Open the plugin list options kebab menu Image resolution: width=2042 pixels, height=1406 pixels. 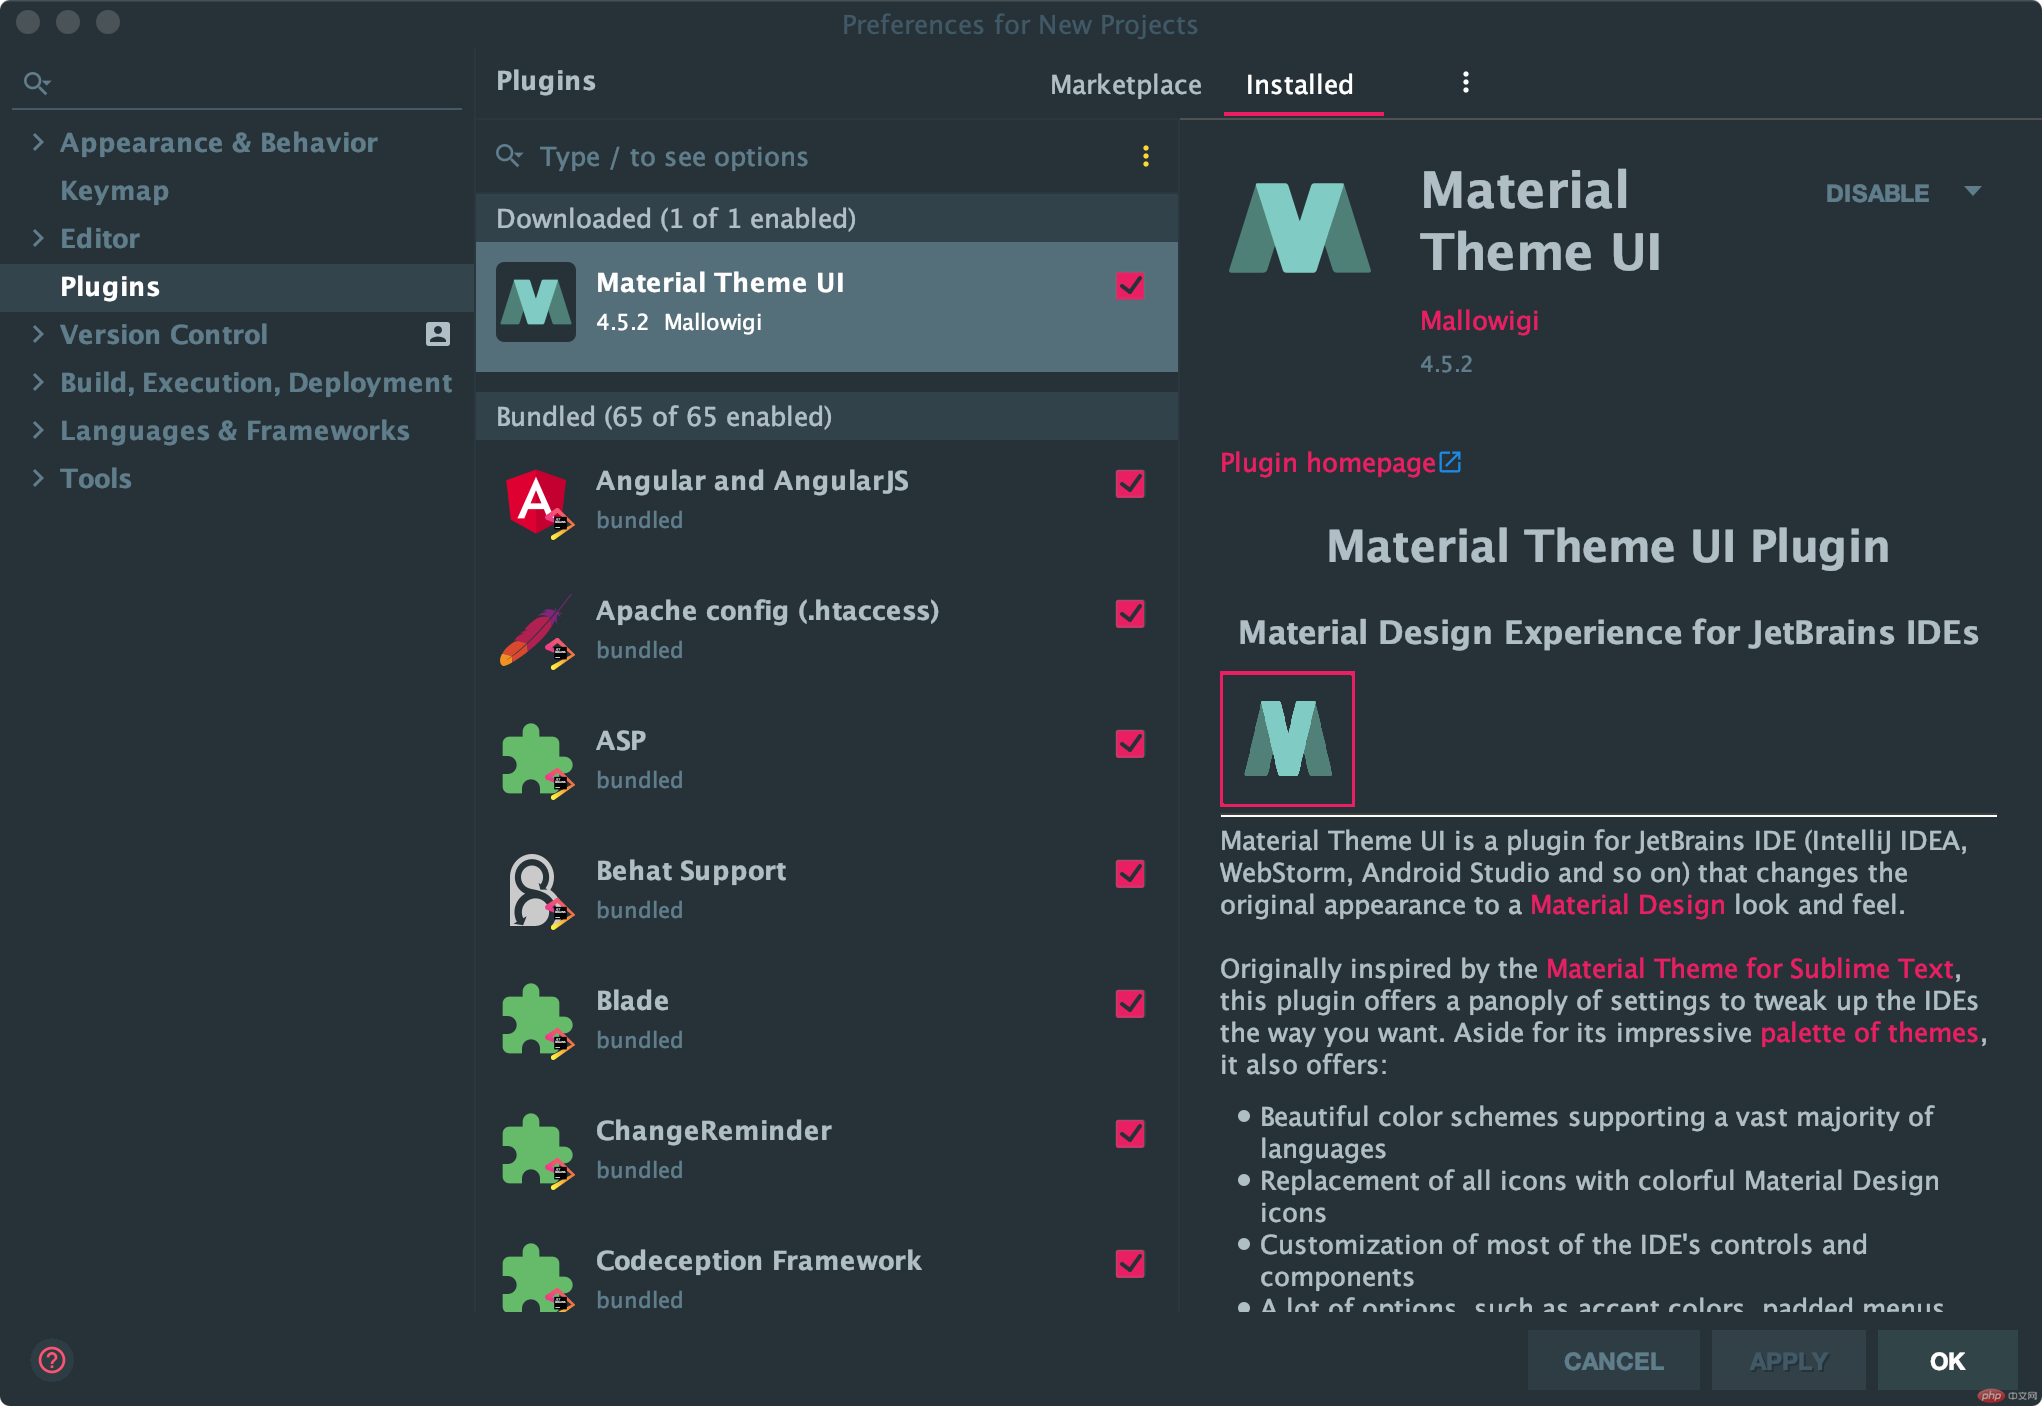1146,156
